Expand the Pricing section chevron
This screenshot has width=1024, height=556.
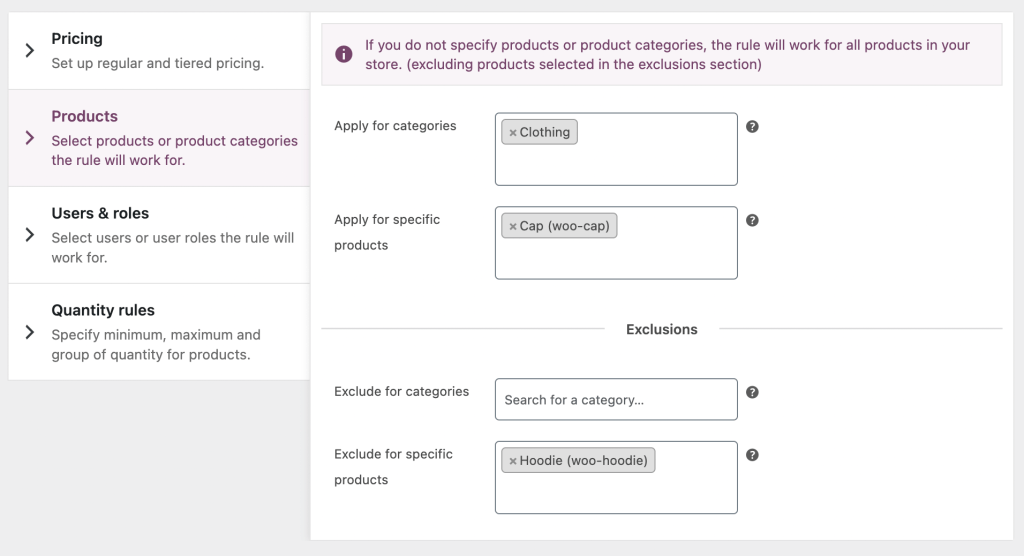[x=30, y=50]
